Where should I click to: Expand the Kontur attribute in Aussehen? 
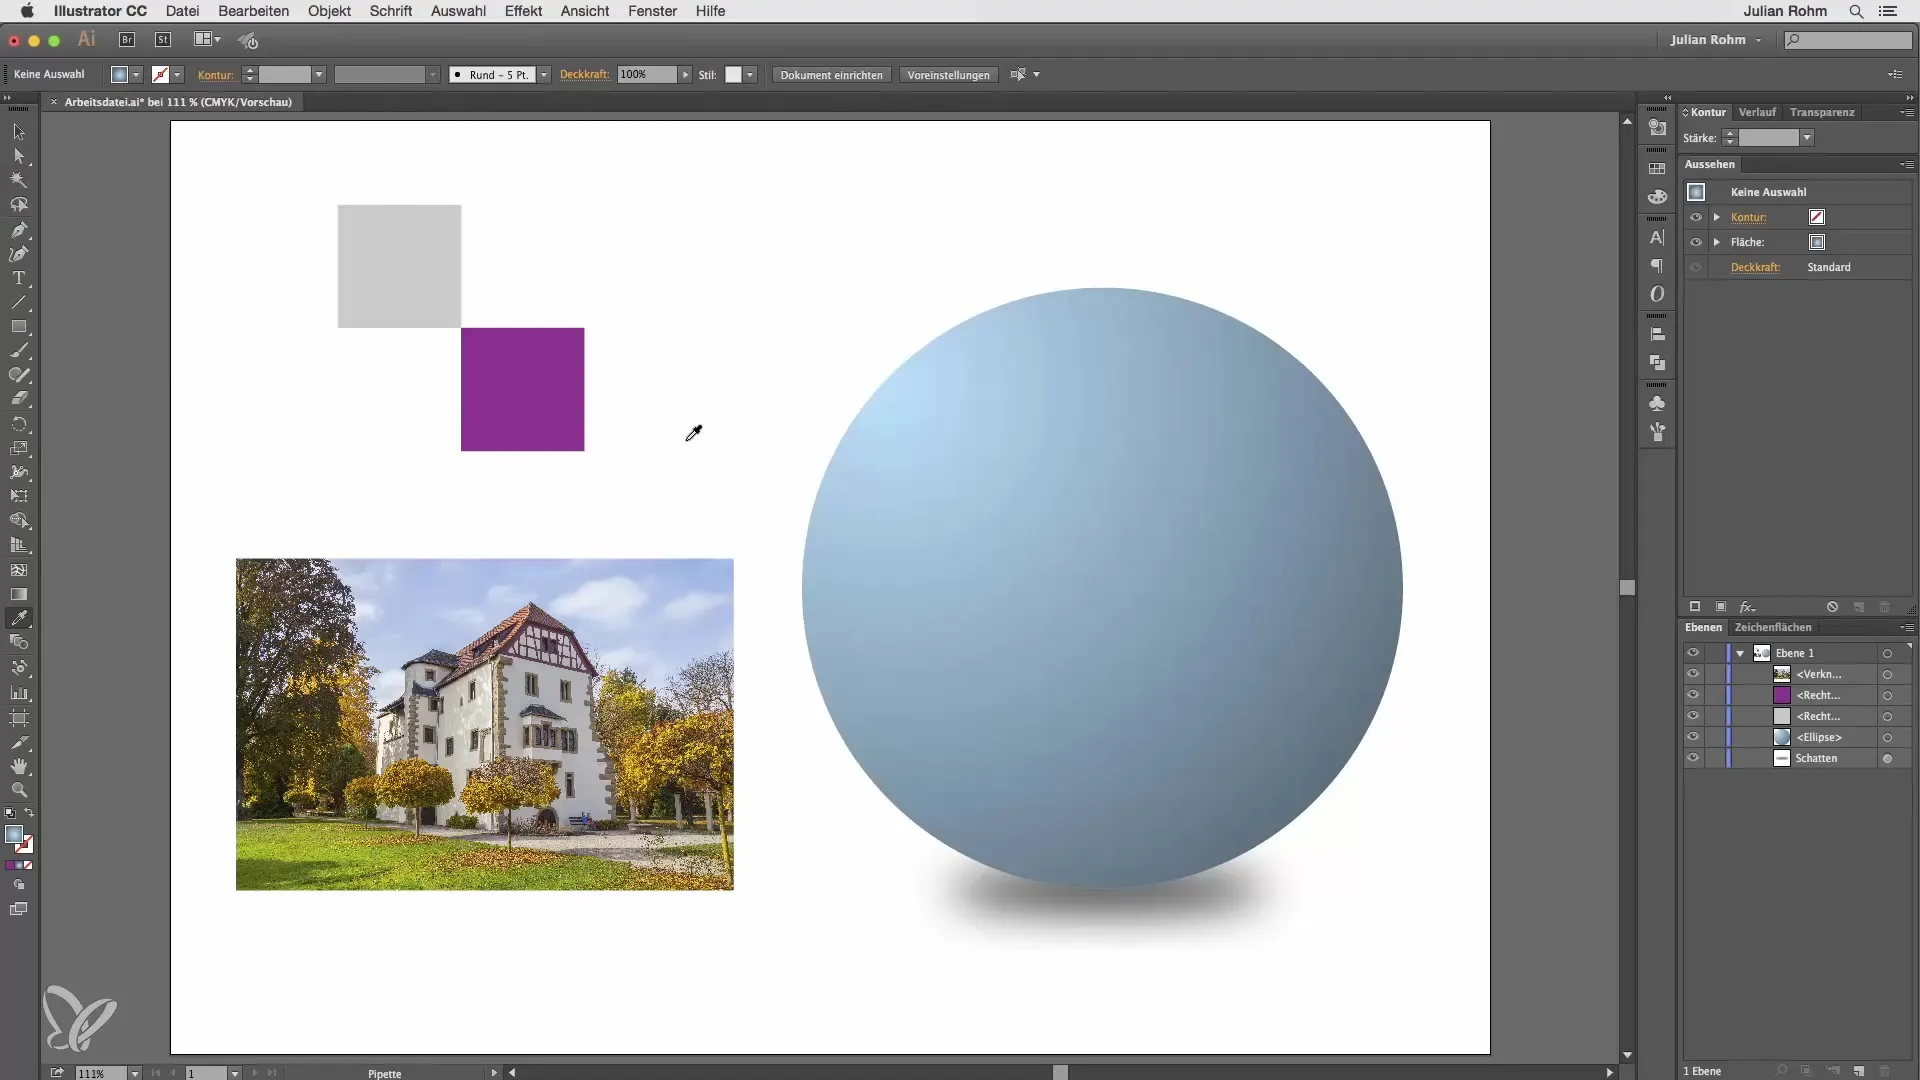click(1717, 217)
